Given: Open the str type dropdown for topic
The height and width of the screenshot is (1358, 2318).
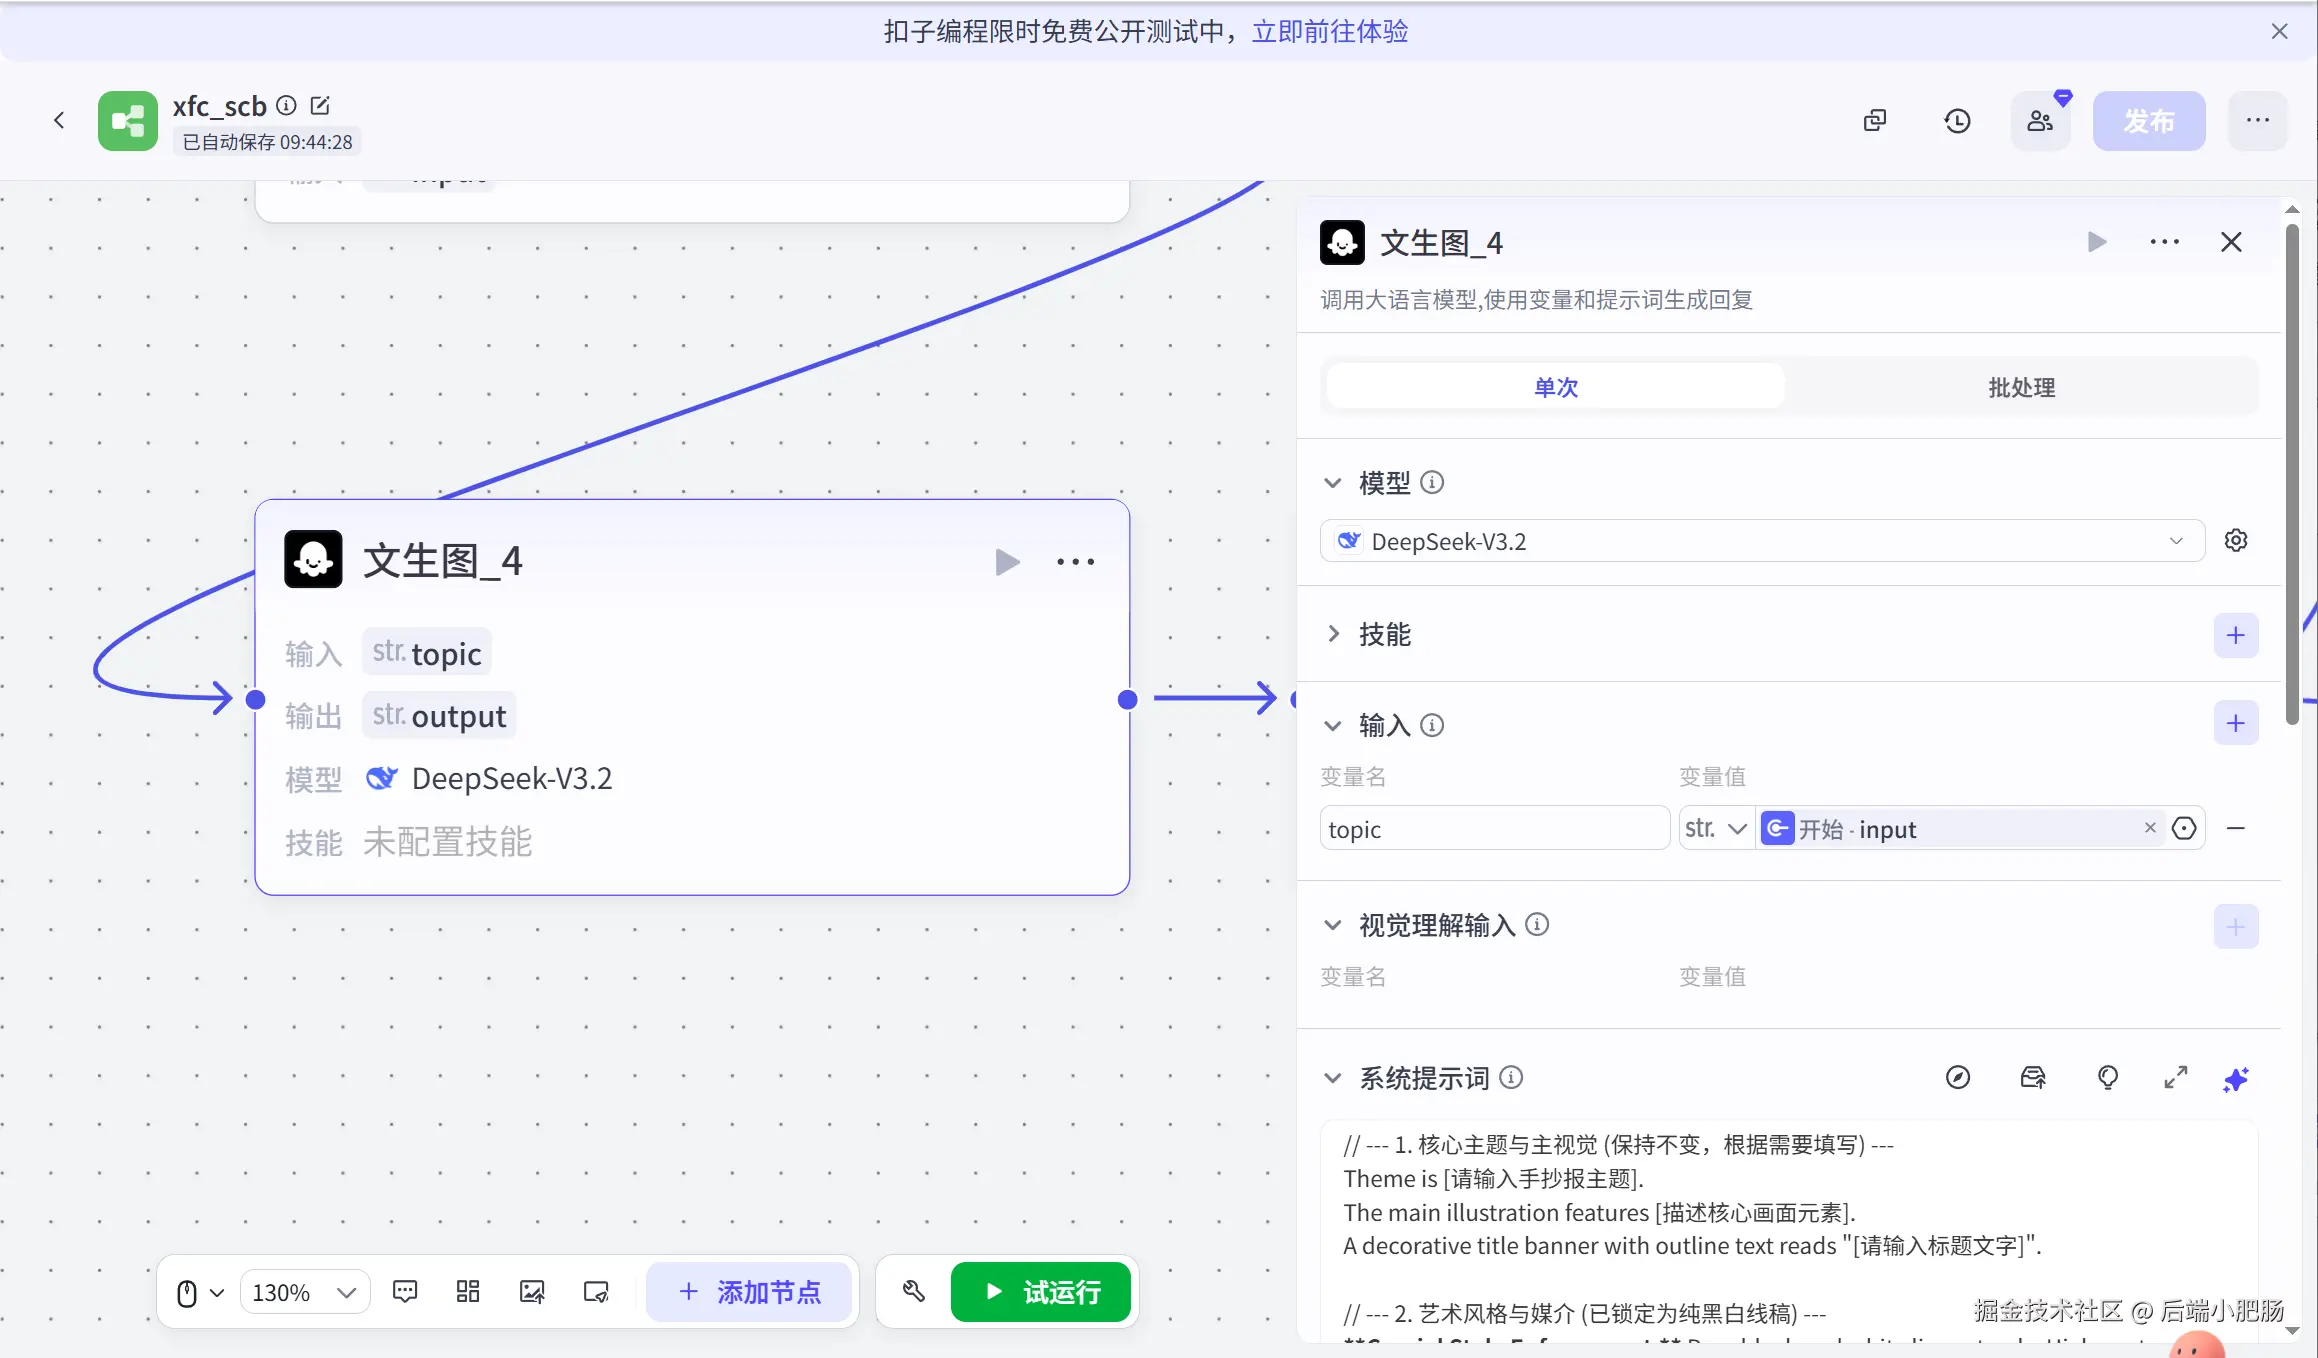Looking at the screenshot, I should 1715,828.
